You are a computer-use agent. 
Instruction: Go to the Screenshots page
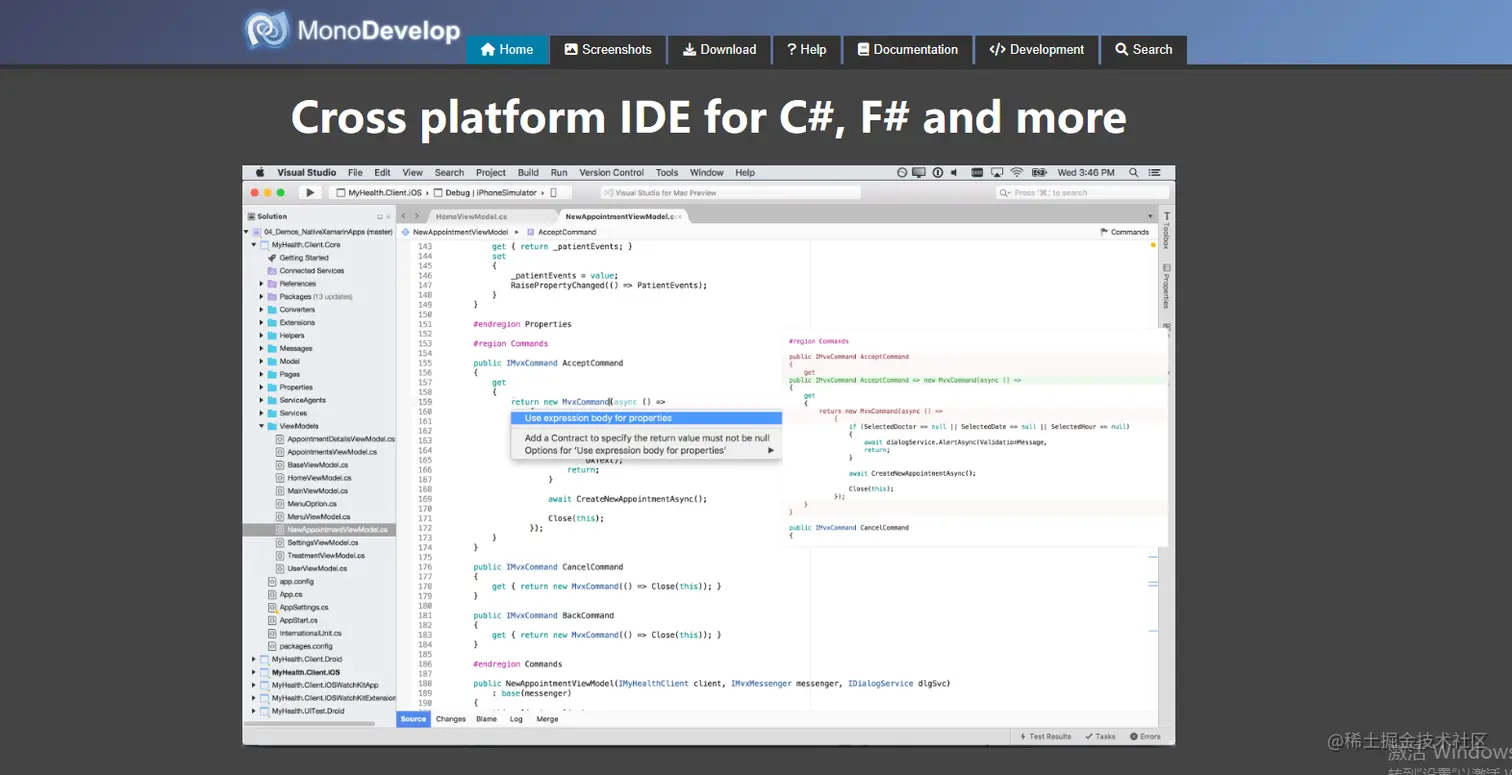click(607, 49)
